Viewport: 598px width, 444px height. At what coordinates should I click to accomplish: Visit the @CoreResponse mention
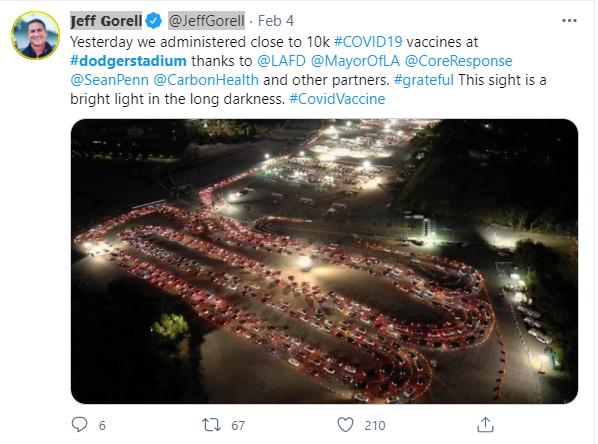pos(458,61)
